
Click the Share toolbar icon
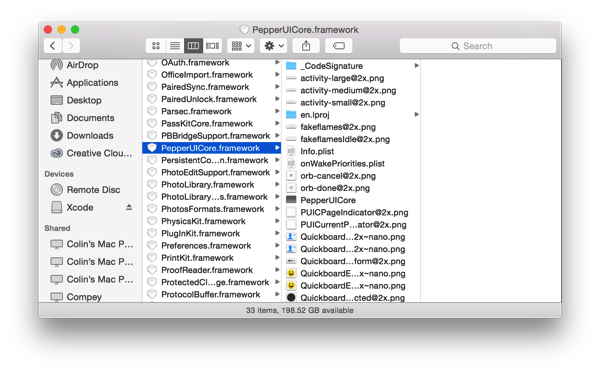coord(306,46)
